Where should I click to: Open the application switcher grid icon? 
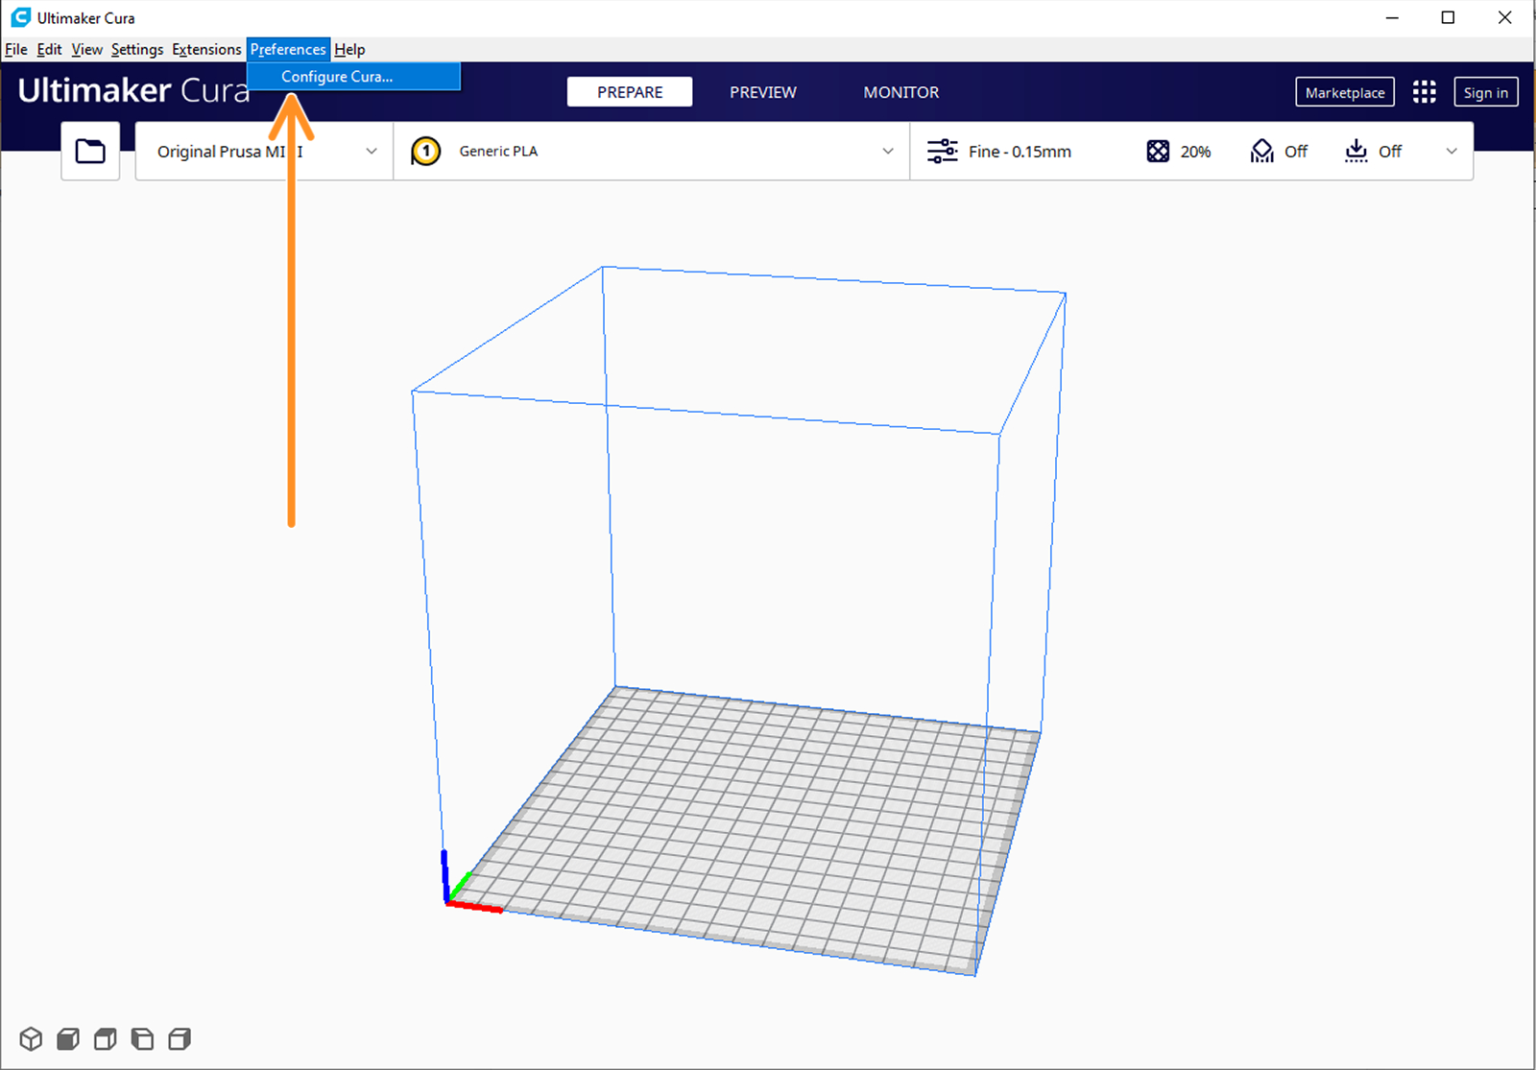[x=1424, y=91]
